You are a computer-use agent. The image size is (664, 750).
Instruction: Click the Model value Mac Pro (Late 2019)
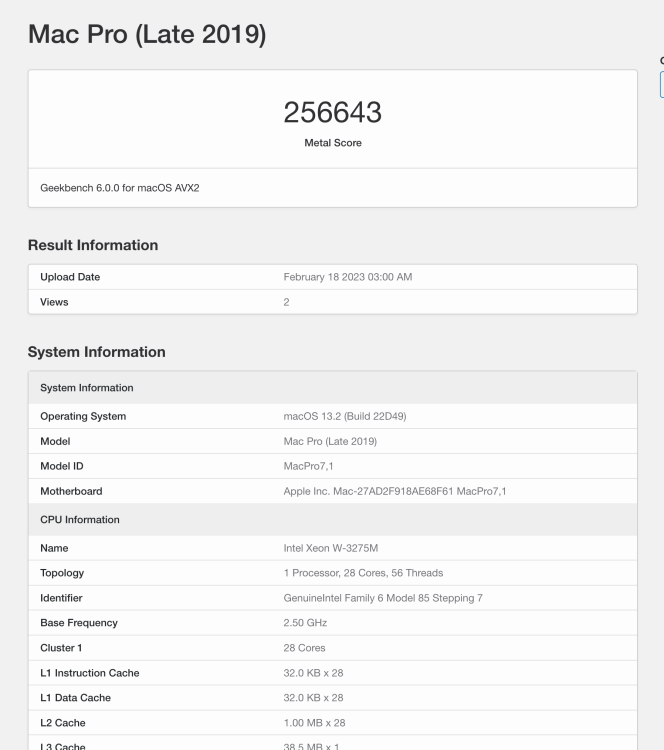pyautogui.click(x=330, y=441)
